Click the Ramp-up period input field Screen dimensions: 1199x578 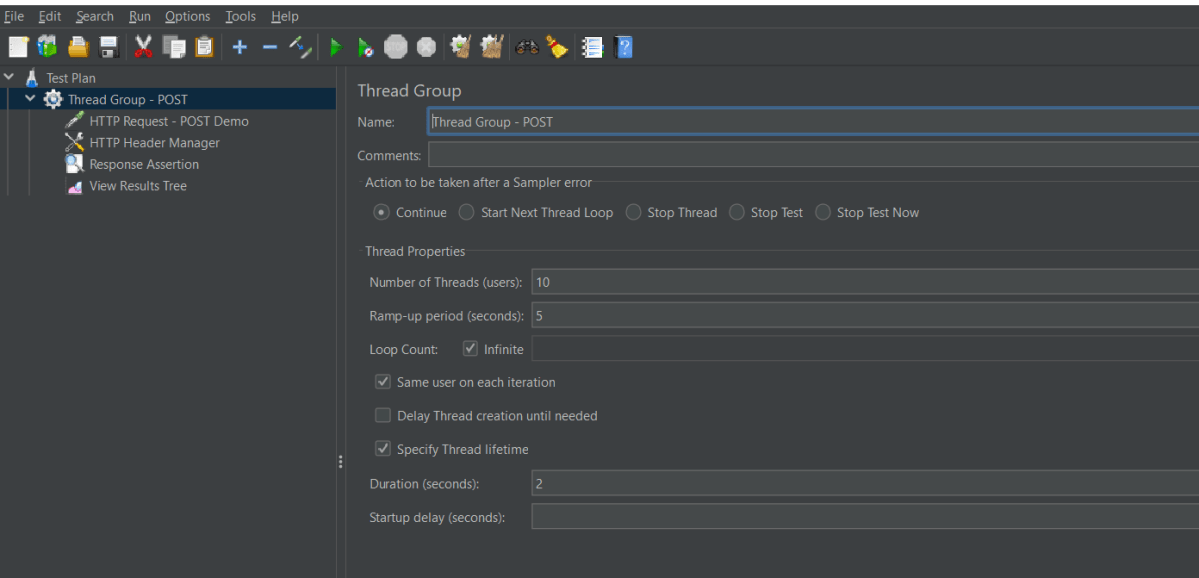point(860,315)
